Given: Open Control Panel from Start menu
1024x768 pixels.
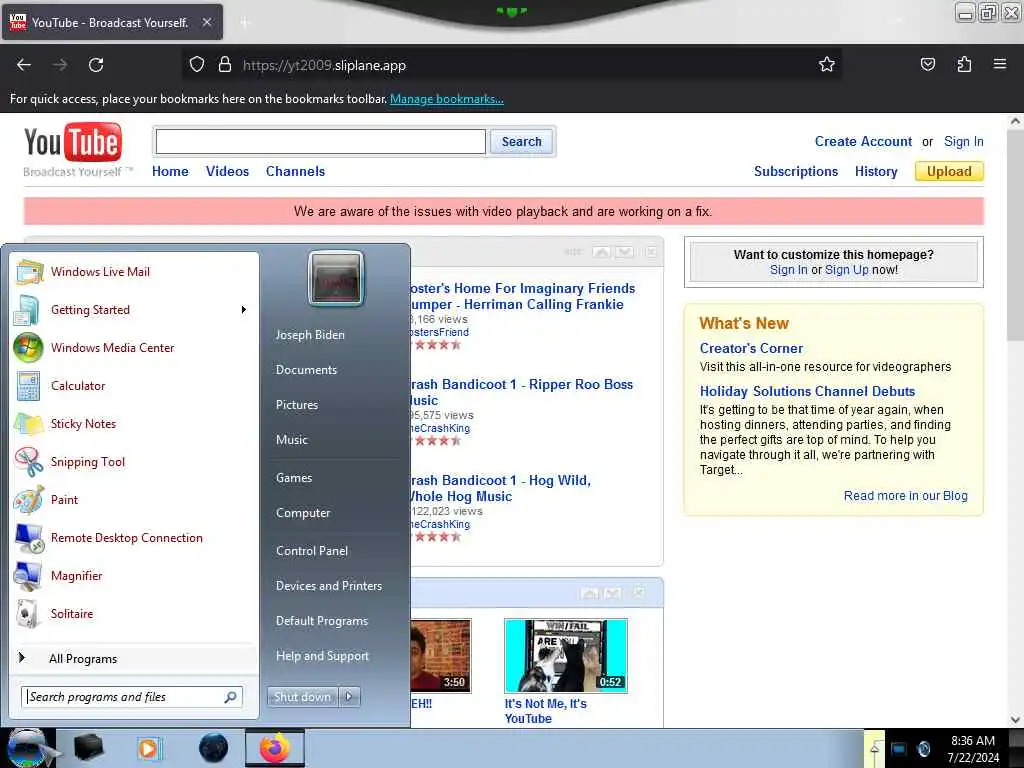Looking at the screenshot, I should (x=312, y=551).
